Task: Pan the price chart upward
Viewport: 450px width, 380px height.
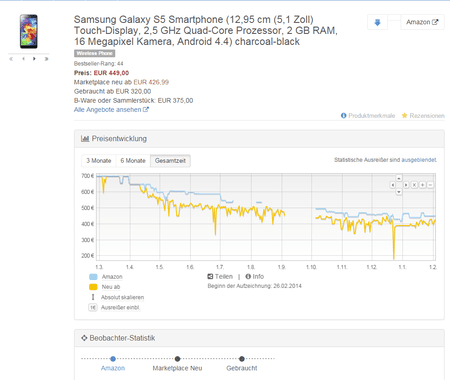Action: pos(399,178)
